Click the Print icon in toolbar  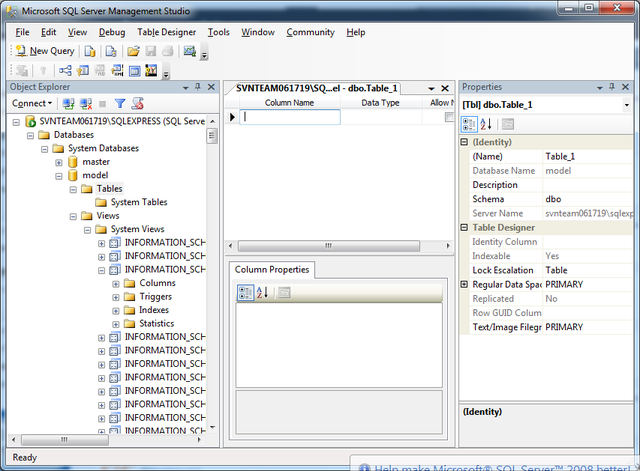(168, 51)
